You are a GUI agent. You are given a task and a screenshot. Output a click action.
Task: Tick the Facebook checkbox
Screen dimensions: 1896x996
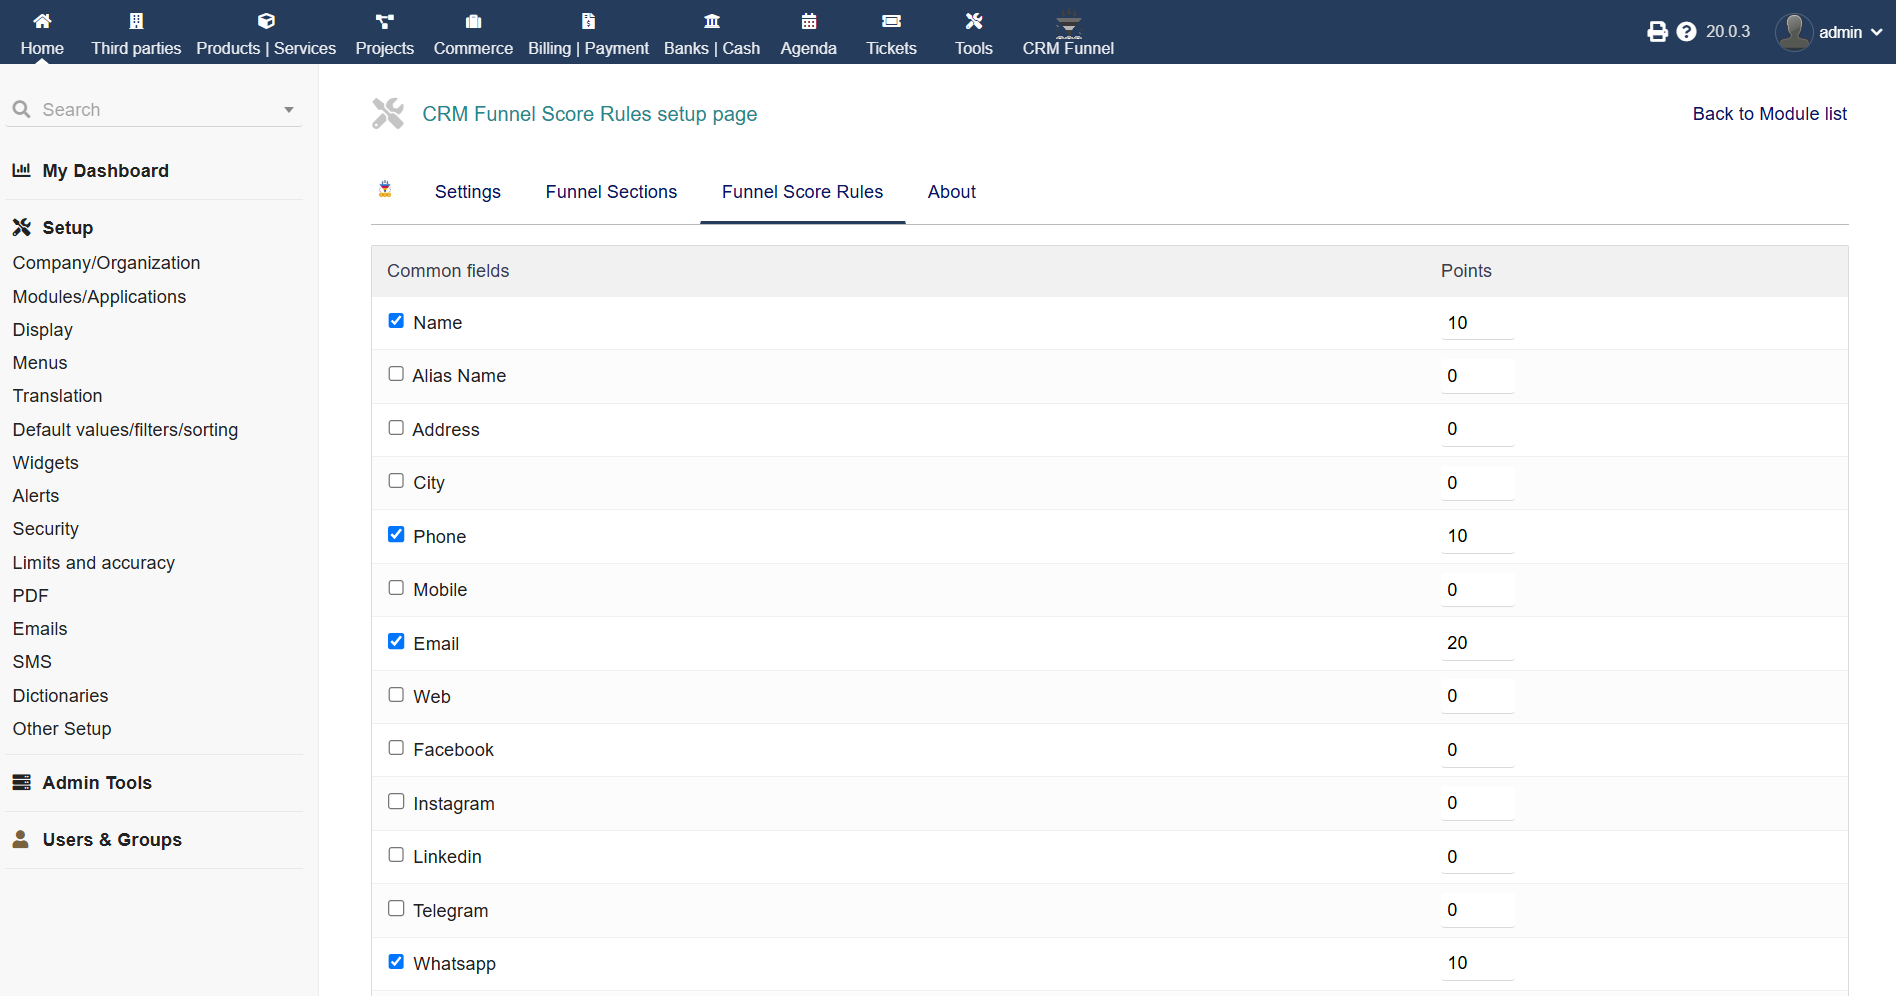click(396, 748)
